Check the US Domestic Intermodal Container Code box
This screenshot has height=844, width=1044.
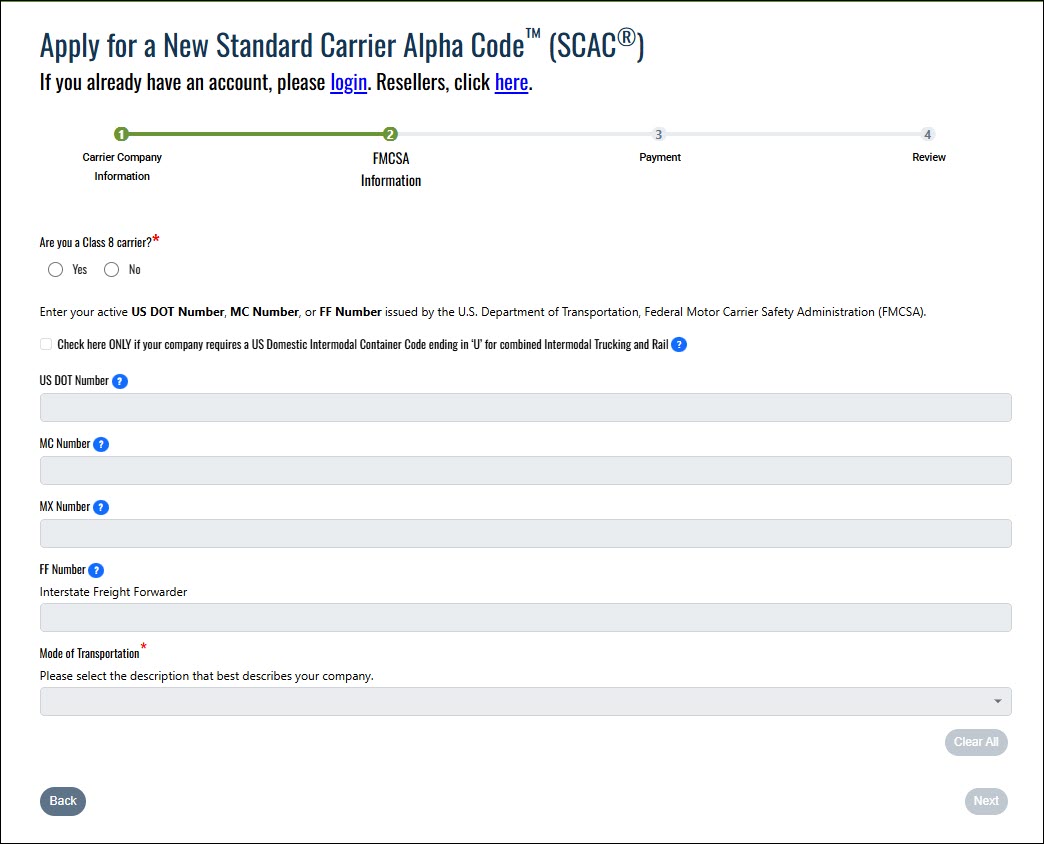[x=46, y=345]
